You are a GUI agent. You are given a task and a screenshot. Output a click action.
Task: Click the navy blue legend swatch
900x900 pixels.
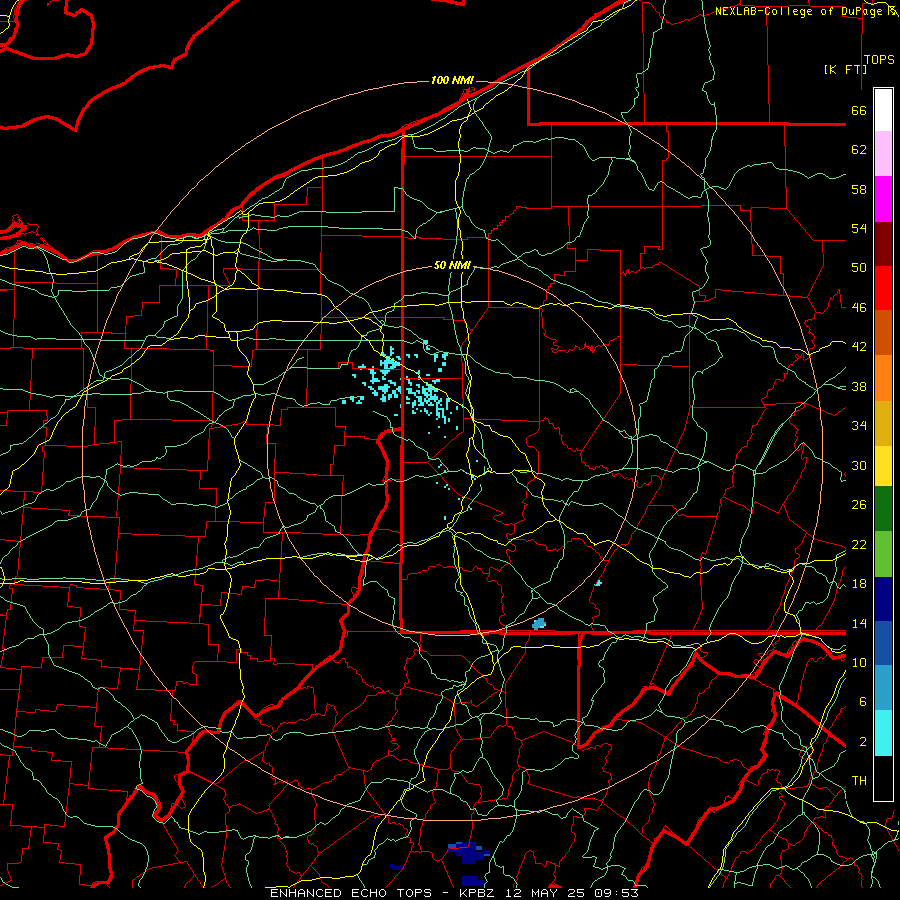[883, 599]
